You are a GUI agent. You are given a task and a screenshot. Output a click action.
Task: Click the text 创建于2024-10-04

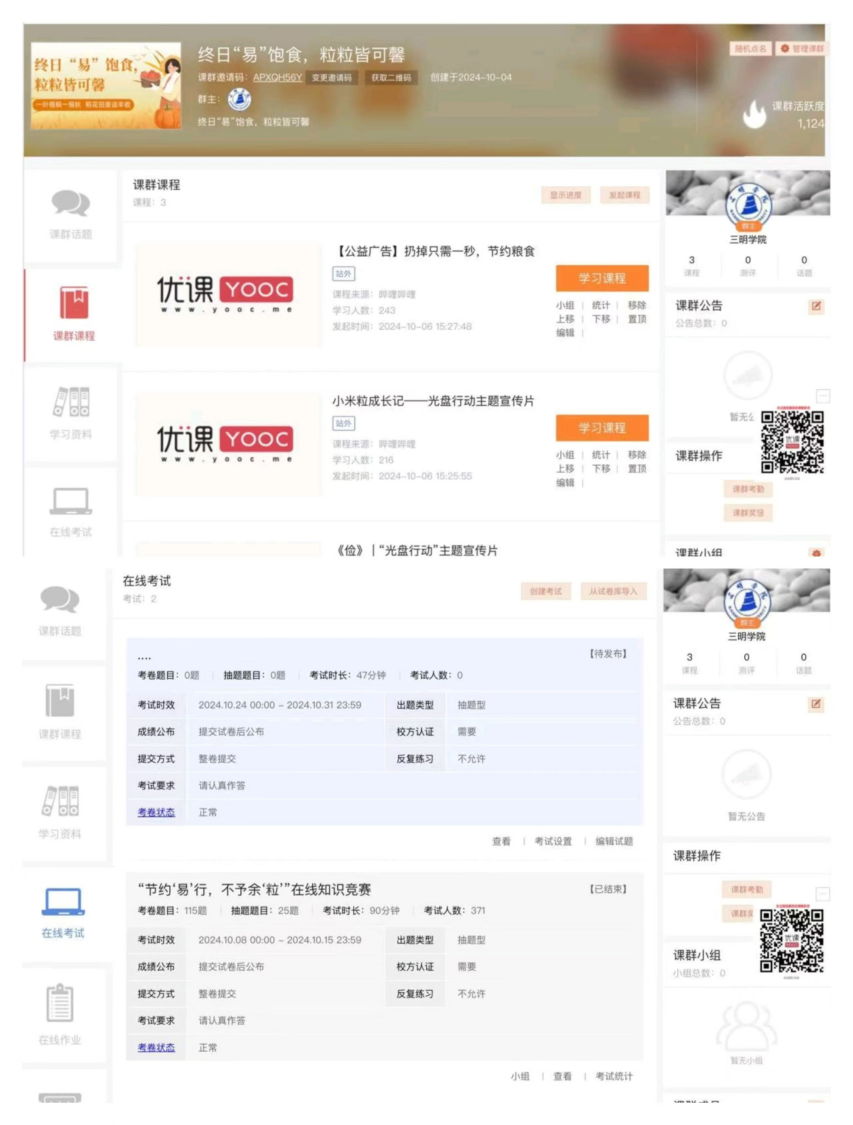(x=471, y=77)
